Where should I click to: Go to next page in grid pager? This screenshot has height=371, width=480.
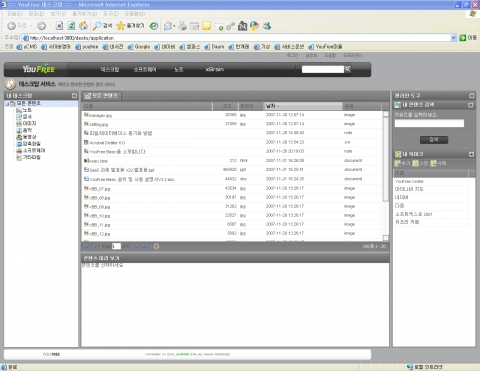point(137,246)
